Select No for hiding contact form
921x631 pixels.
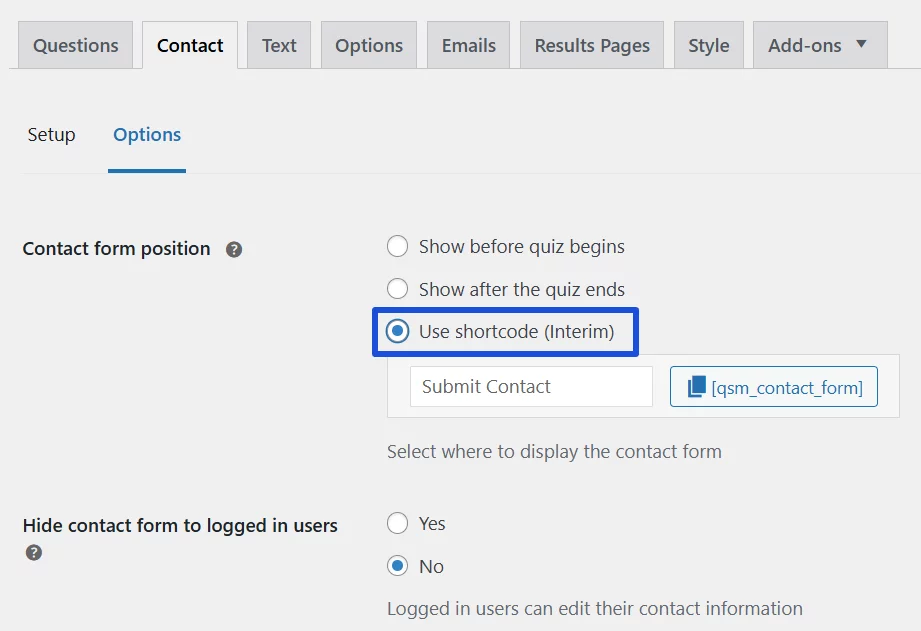398,566
